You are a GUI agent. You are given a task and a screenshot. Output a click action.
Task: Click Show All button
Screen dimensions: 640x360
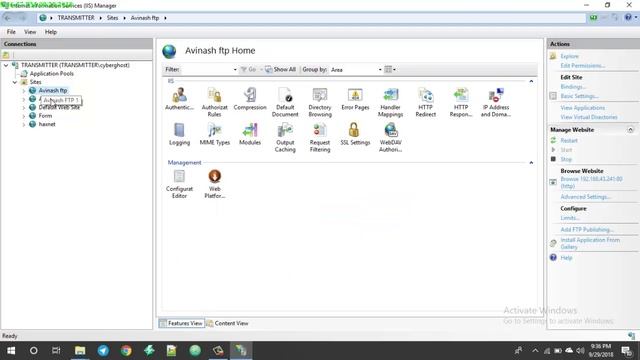[280, 70]
